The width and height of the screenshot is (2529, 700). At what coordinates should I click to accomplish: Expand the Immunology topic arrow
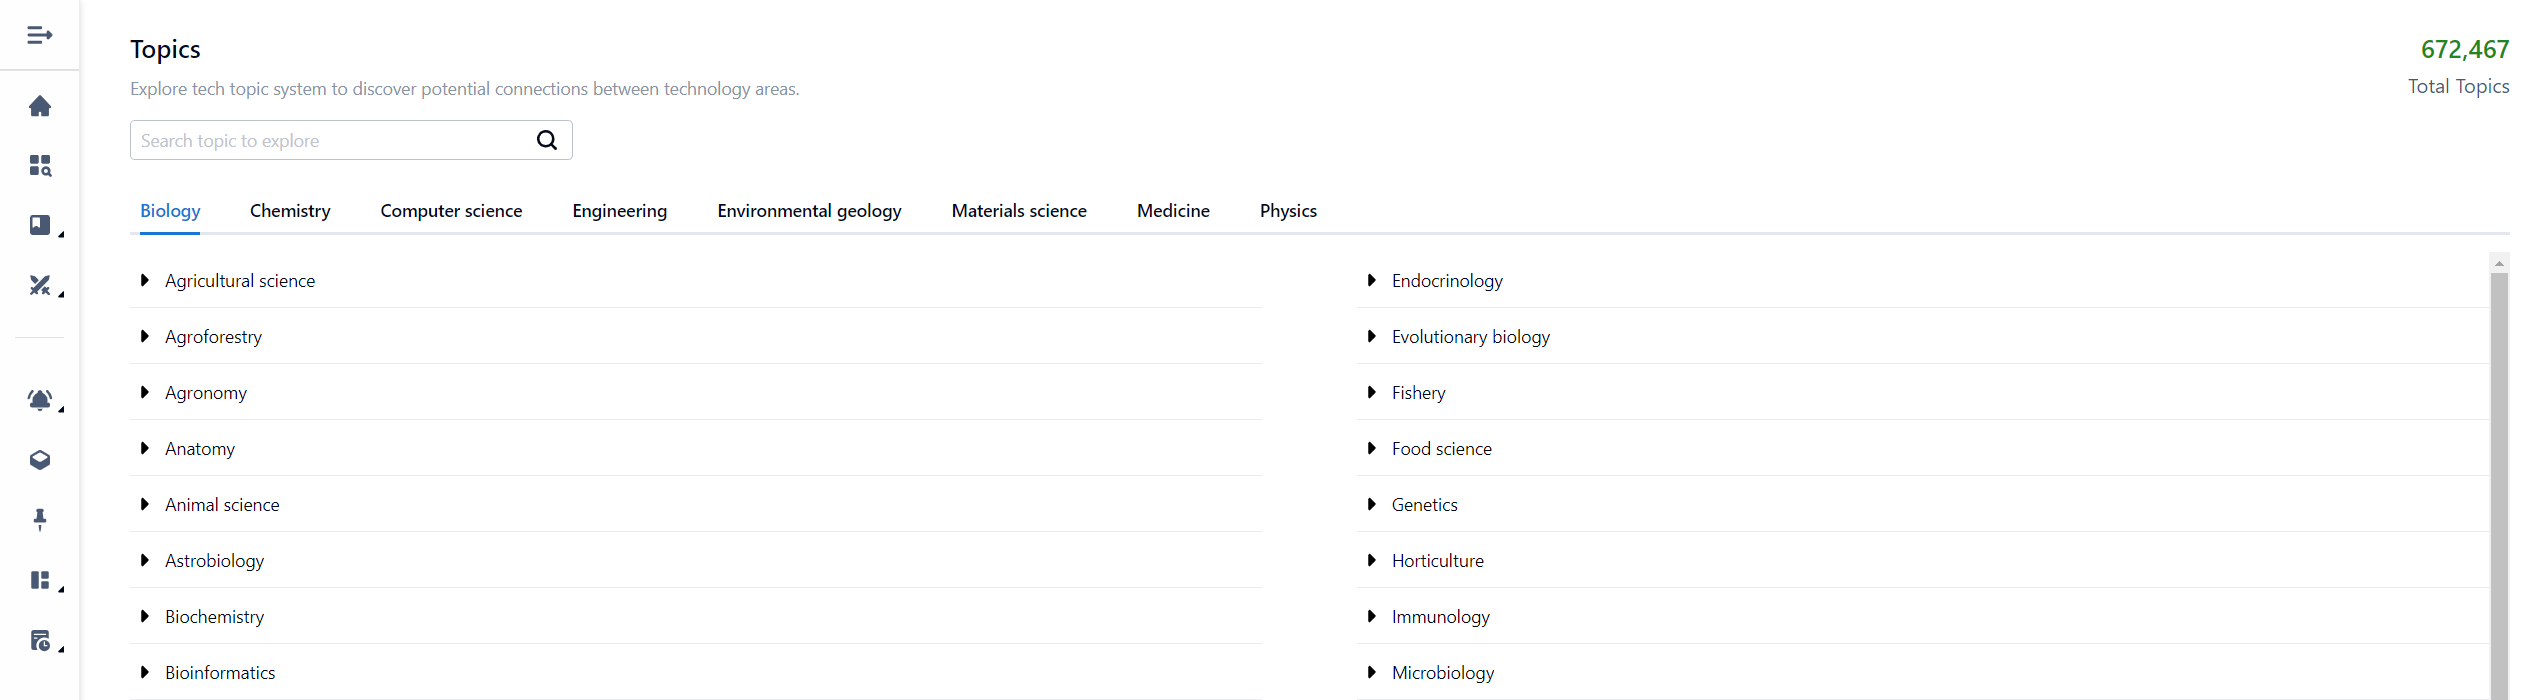pos(1371,617)
